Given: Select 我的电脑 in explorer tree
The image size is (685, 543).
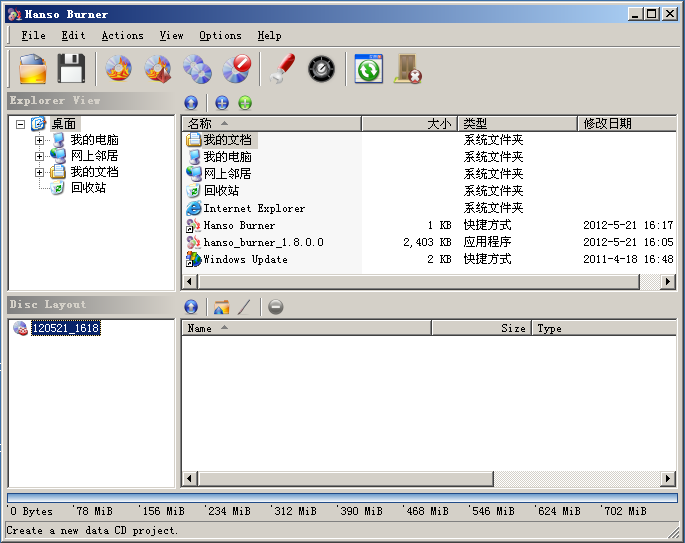Looking at the screenshot, I should (94, 140).
